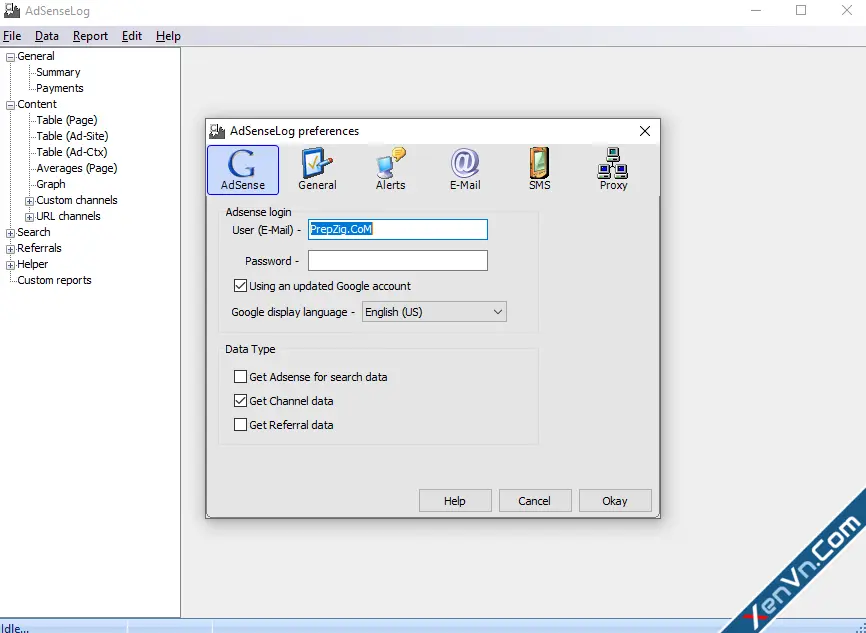Uncheck 'Get Channel data' option
The image size is (866, 633).
(x=240, y=400)
